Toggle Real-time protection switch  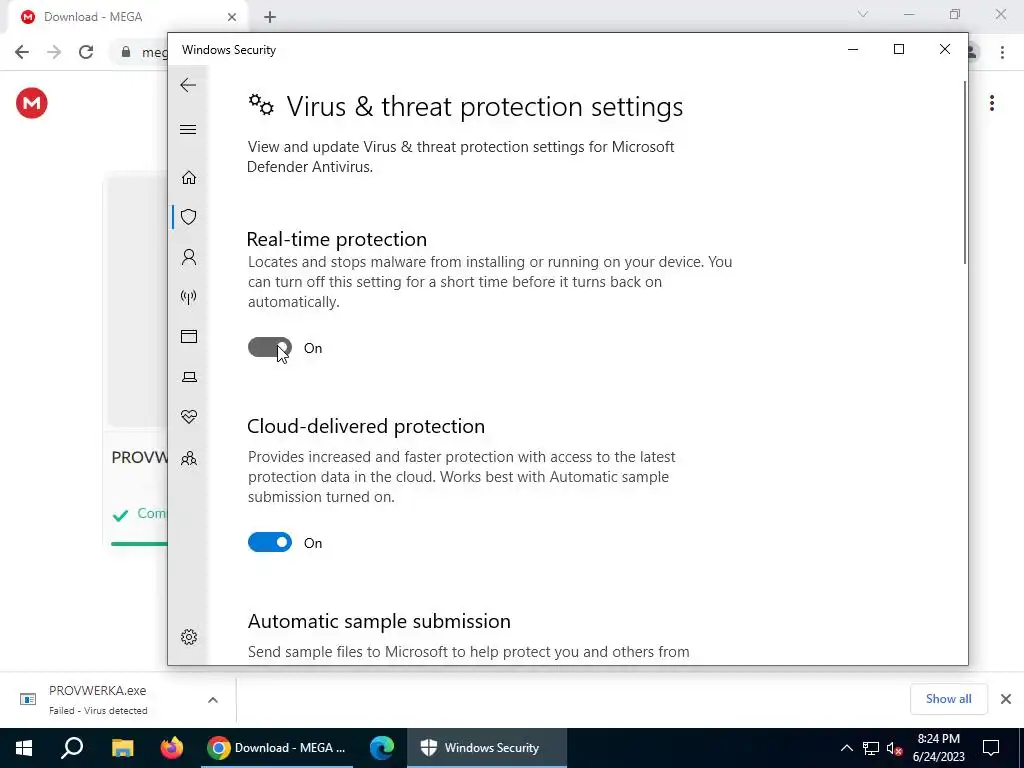point(270,347)
